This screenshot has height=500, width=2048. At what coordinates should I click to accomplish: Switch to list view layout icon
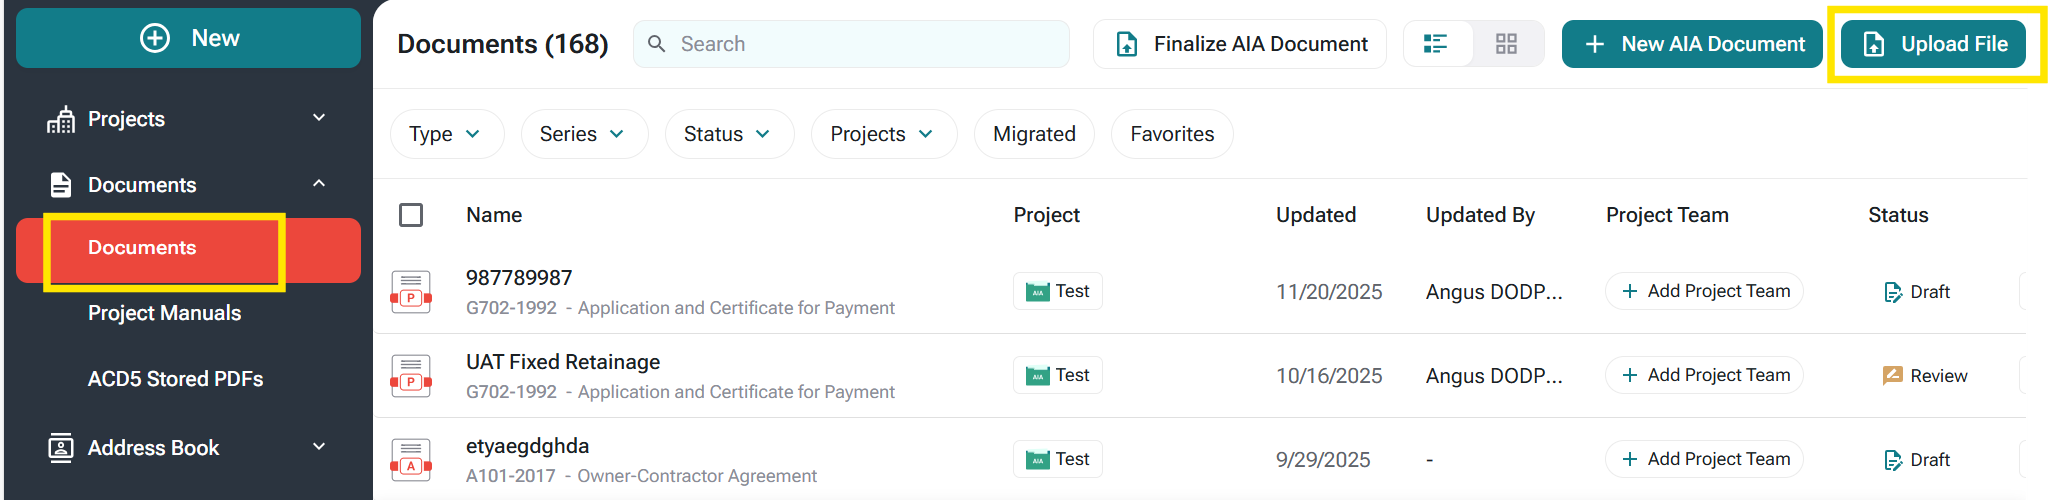click(1436, 44)
